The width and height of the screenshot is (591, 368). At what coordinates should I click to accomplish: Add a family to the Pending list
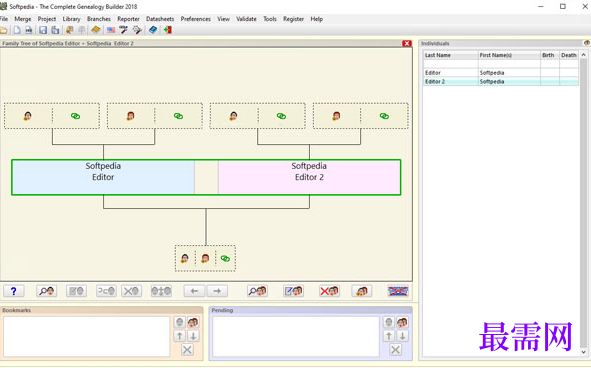point(403,322)
